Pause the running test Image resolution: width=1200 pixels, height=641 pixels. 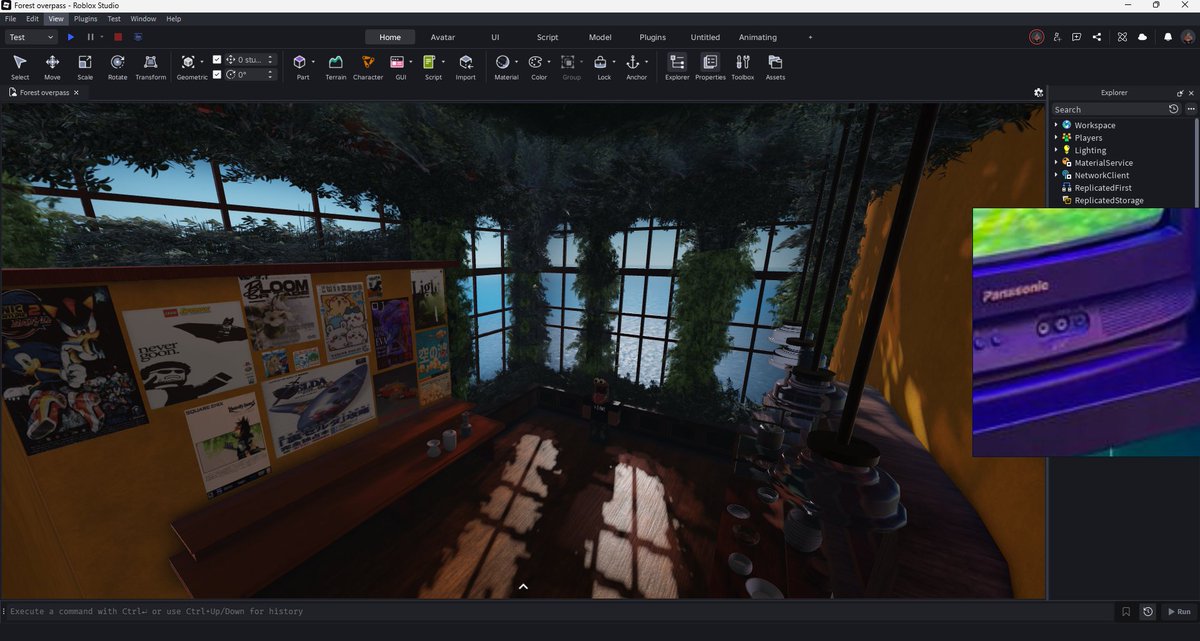(90, 37)
